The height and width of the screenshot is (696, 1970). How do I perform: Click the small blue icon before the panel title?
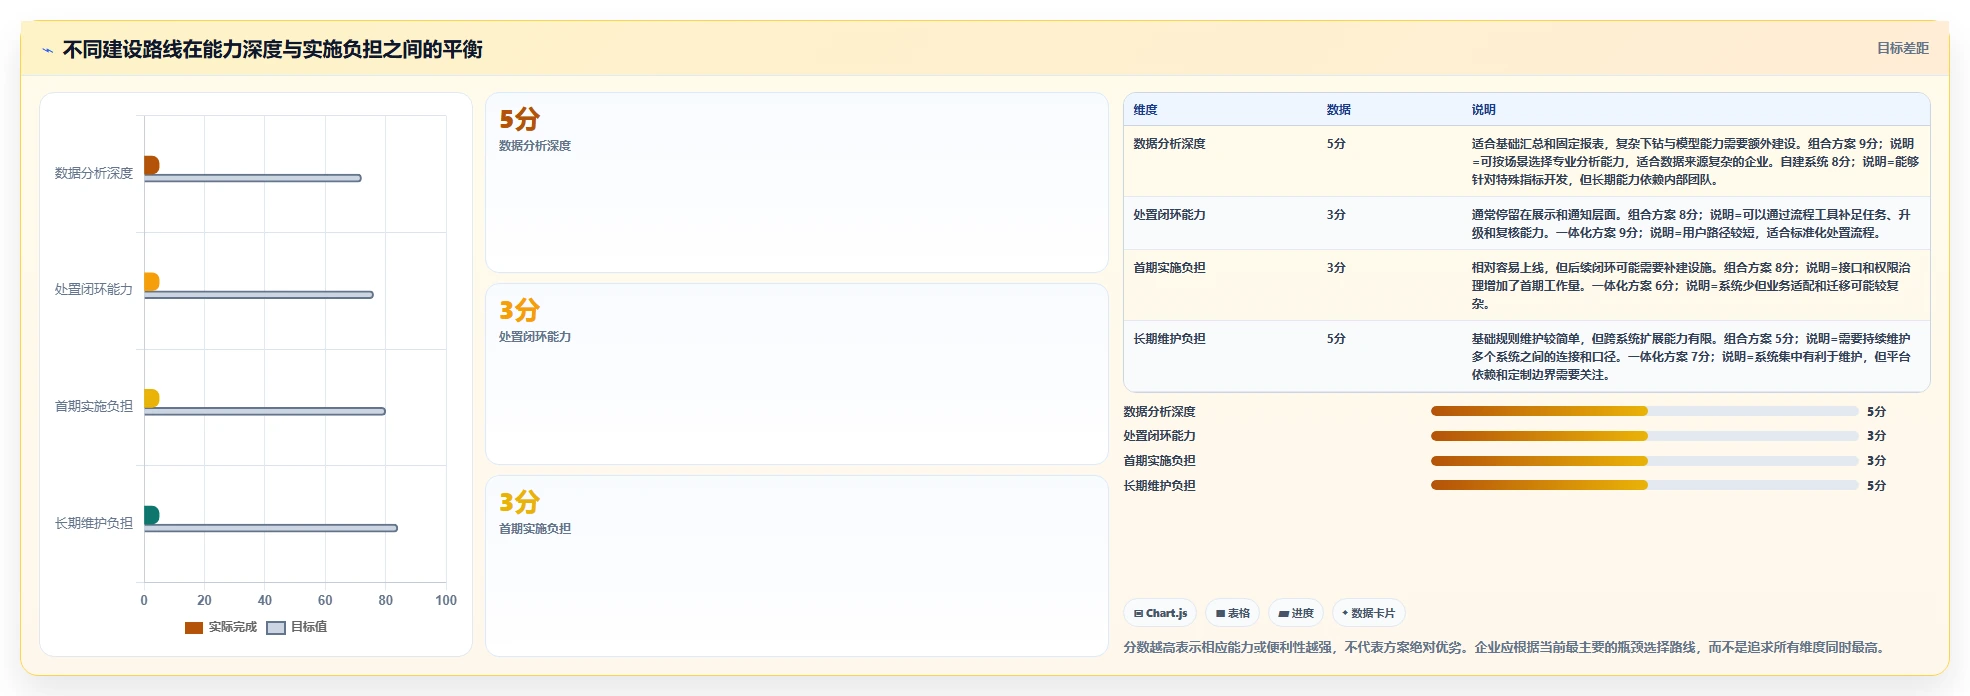pyautogui.click(x=47, y=50)
